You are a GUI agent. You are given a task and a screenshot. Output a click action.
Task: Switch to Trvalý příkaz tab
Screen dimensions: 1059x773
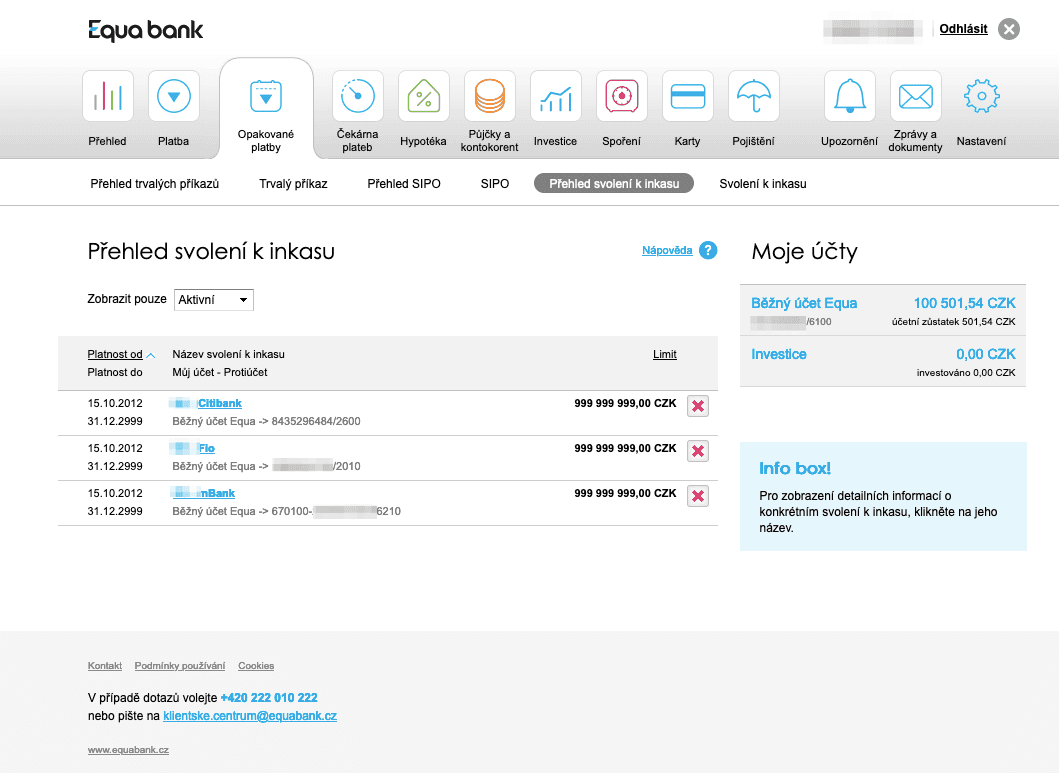coord(293,184)
